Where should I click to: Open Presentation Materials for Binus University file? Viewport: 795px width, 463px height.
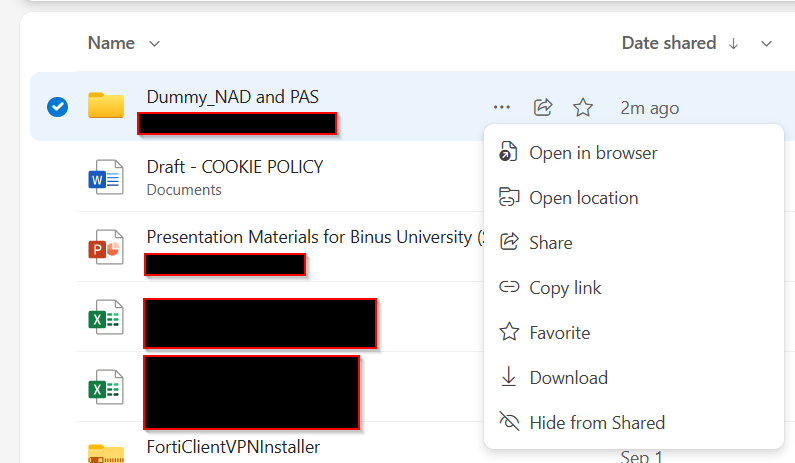point(315,237)
